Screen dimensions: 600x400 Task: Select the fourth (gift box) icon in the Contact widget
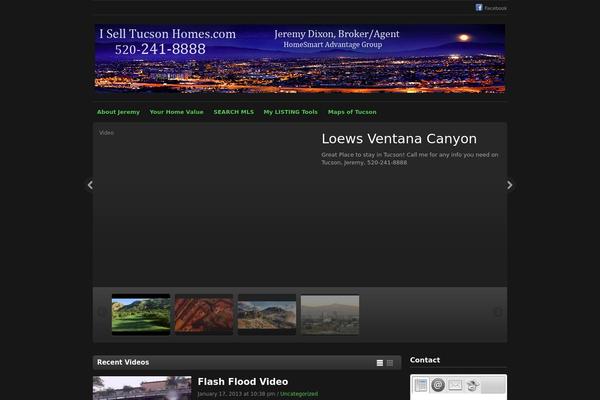pyautogui.click(x=473, y=385)
